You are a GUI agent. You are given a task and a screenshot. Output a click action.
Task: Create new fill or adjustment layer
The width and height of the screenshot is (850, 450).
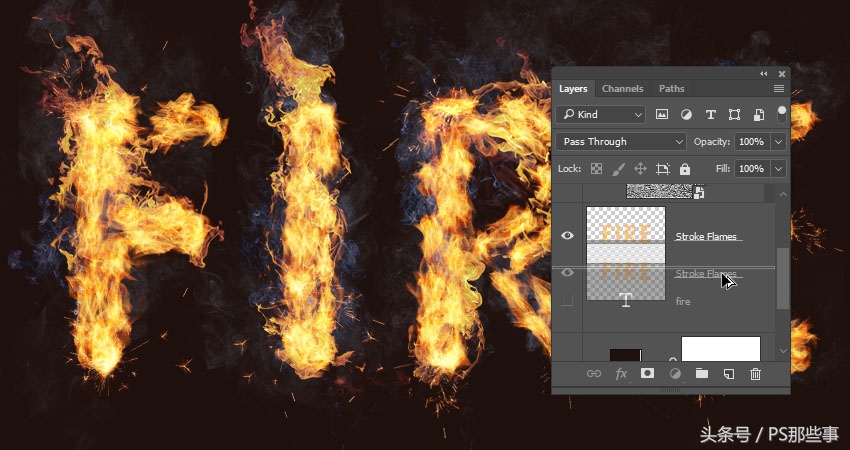(x=675, y=374)
